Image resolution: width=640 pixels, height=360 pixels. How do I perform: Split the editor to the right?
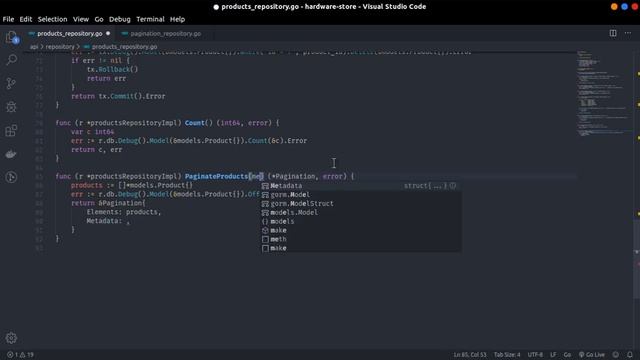[x=613, y=33]
